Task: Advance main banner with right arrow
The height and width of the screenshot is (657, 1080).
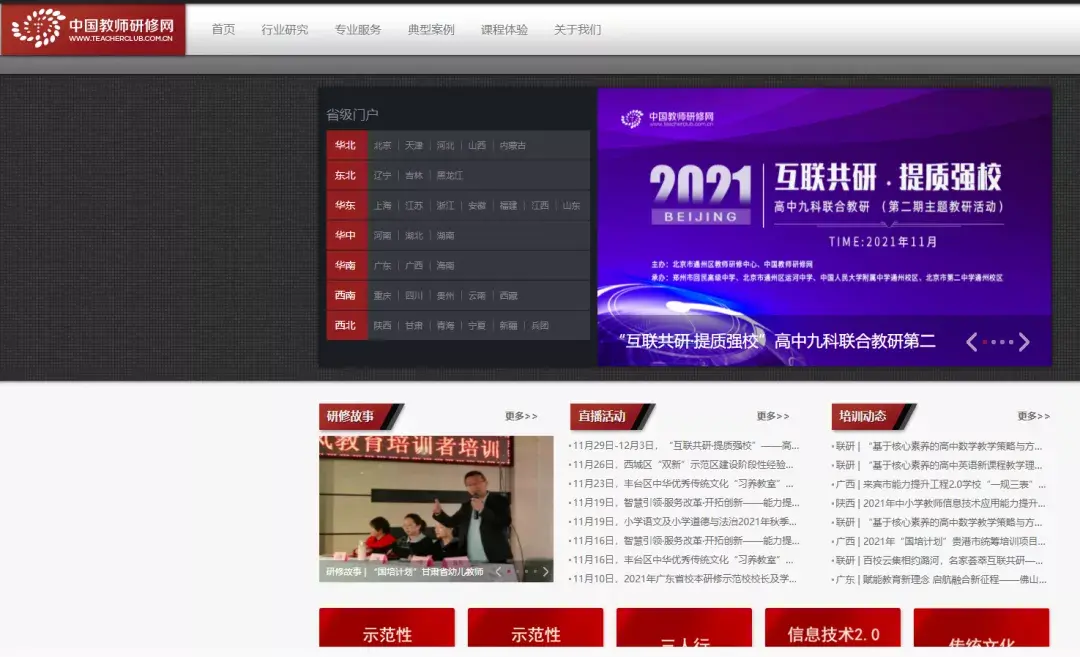Action: (x=1024, y=342)
